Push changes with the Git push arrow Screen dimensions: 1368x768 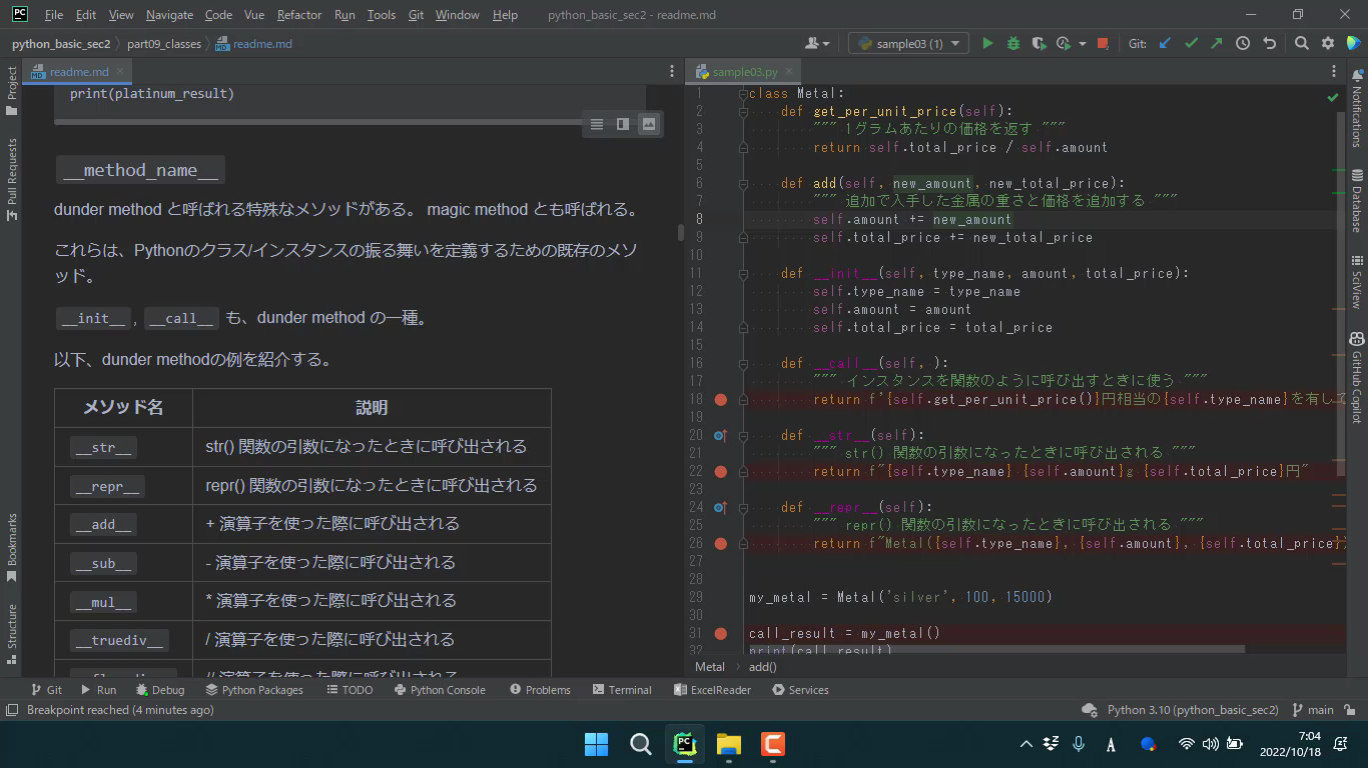coord(1216,43)
